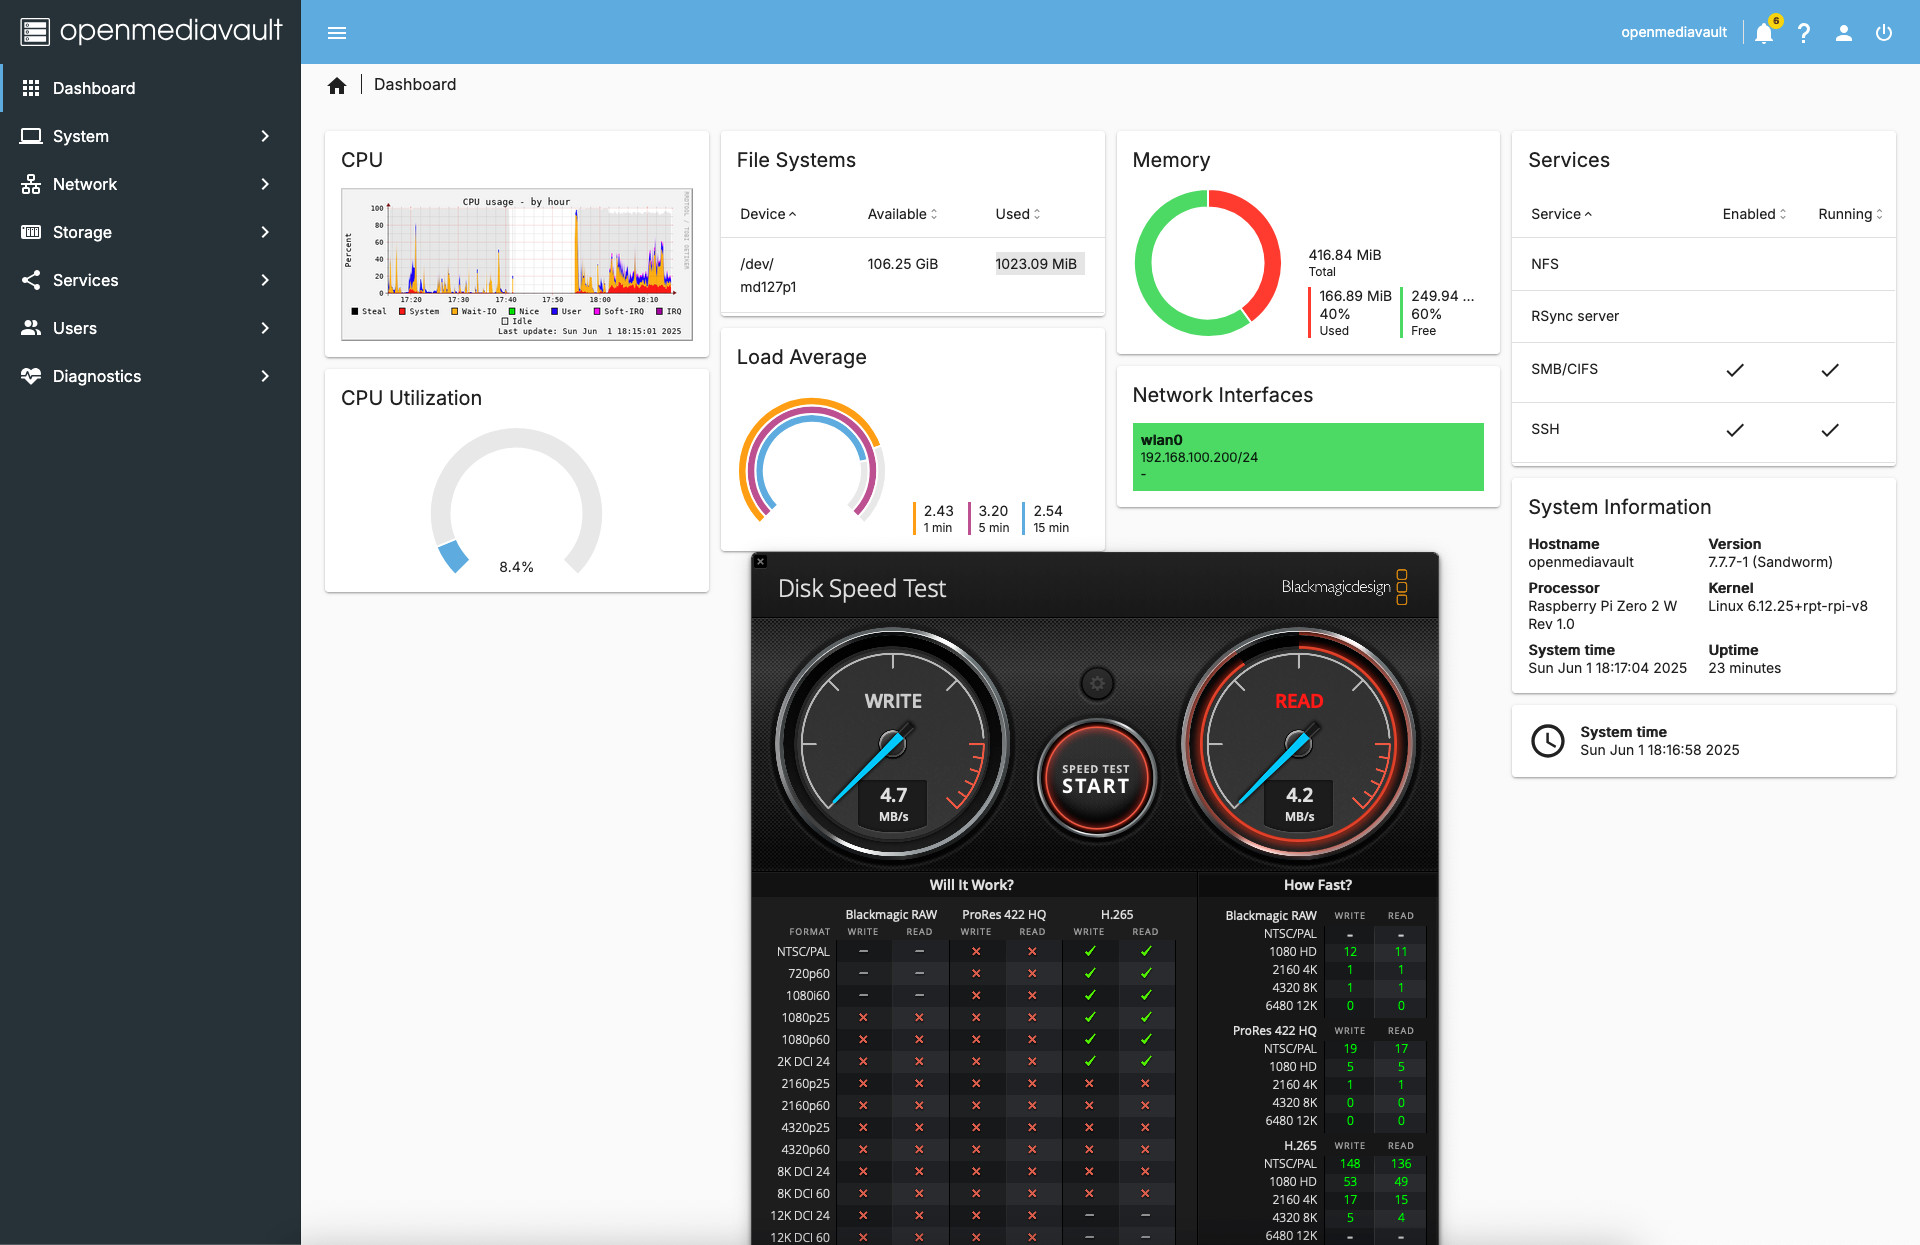The height and width of the screenshot is (1245, 1920).
Task: Click the 23 minutes uptime value
Action: pyautogui.click(x=1744, y=668)
